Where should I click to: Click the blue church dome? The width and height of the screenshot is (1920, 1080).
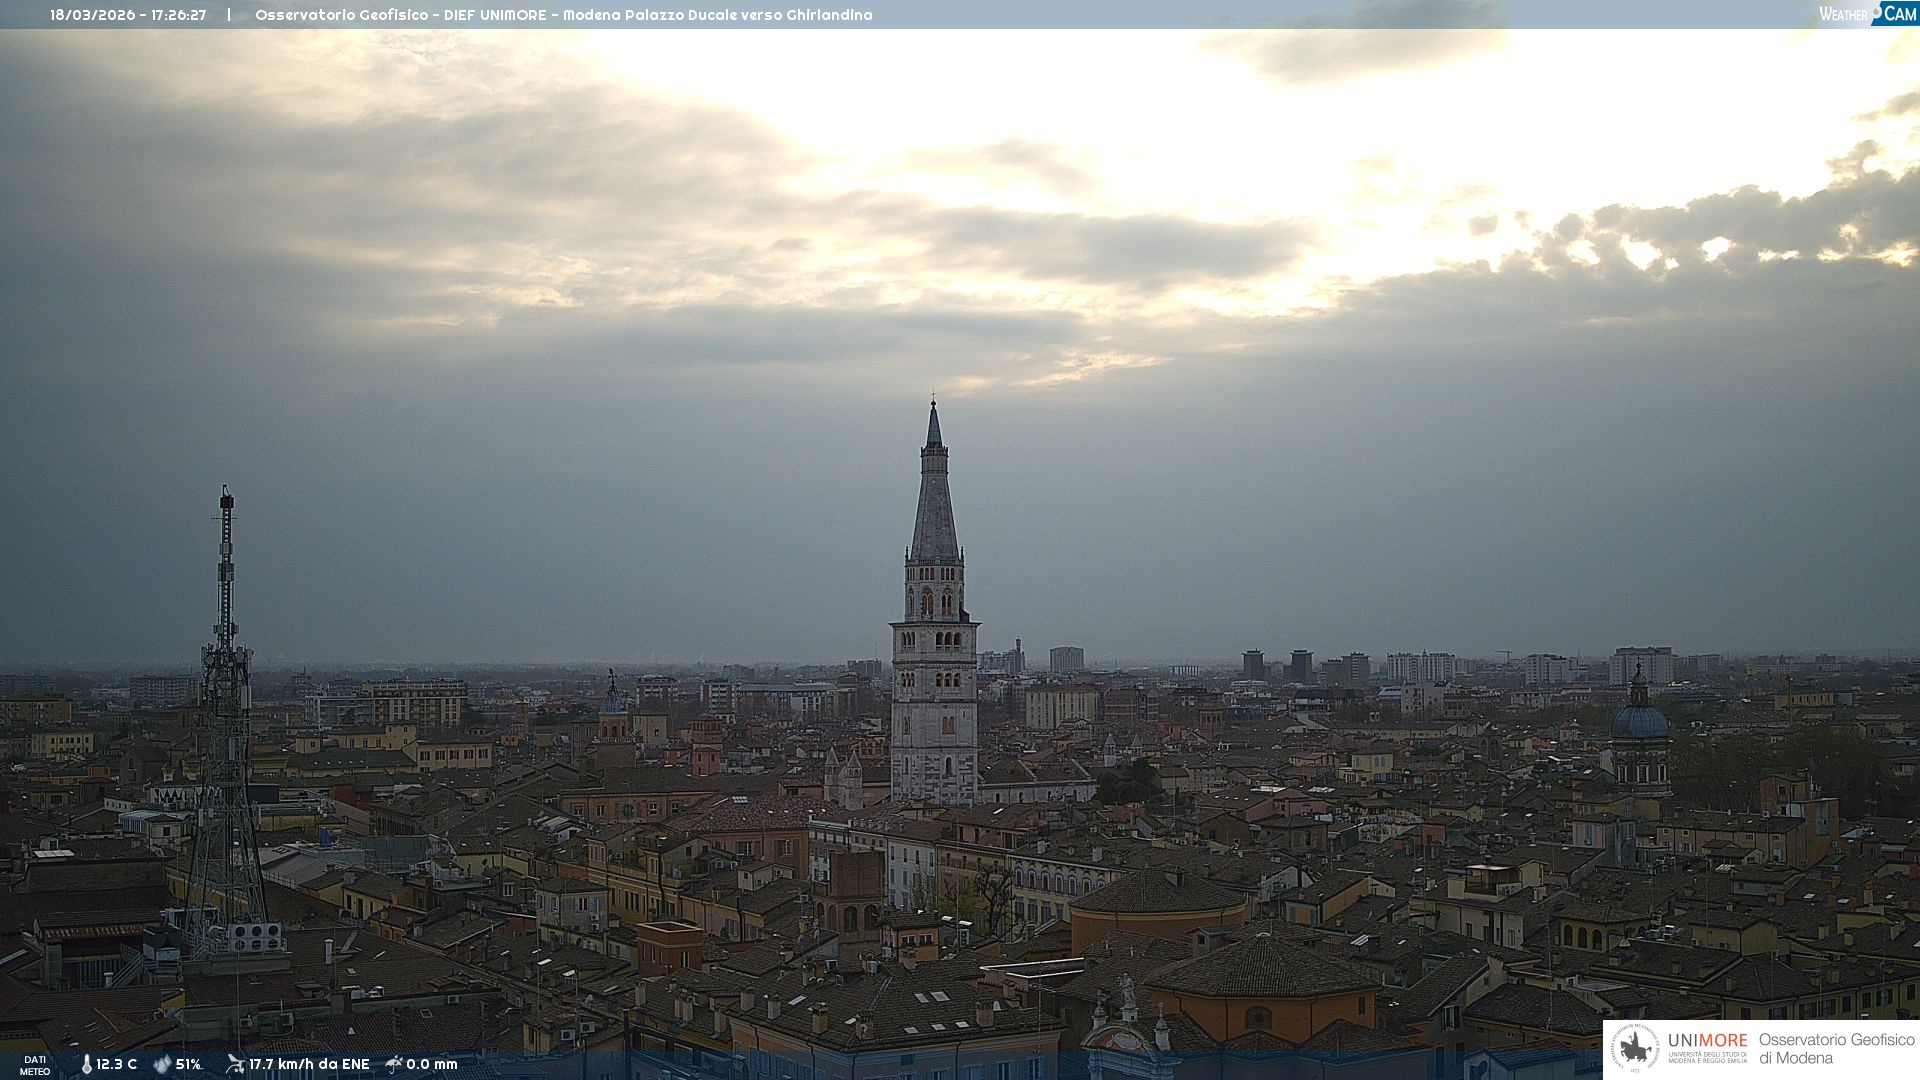click(x=1640, y=720)
